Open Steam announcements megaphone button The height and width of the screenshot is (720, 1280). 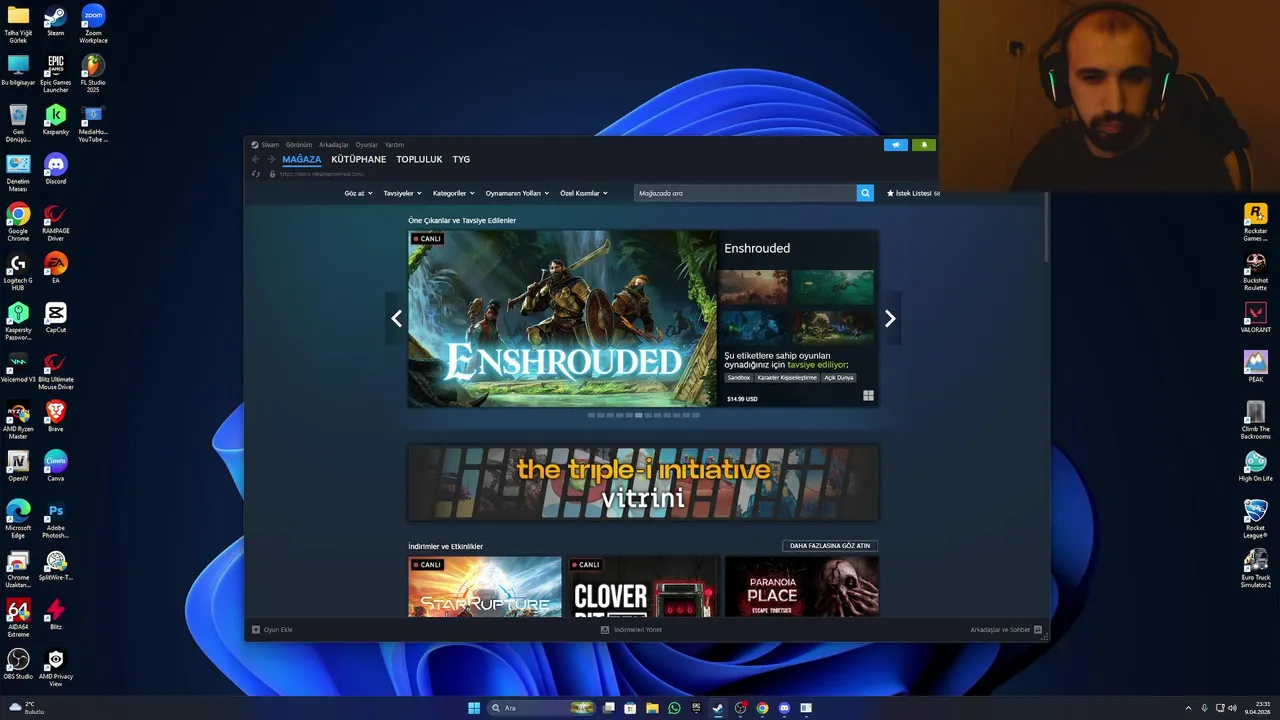click(896, 145)
